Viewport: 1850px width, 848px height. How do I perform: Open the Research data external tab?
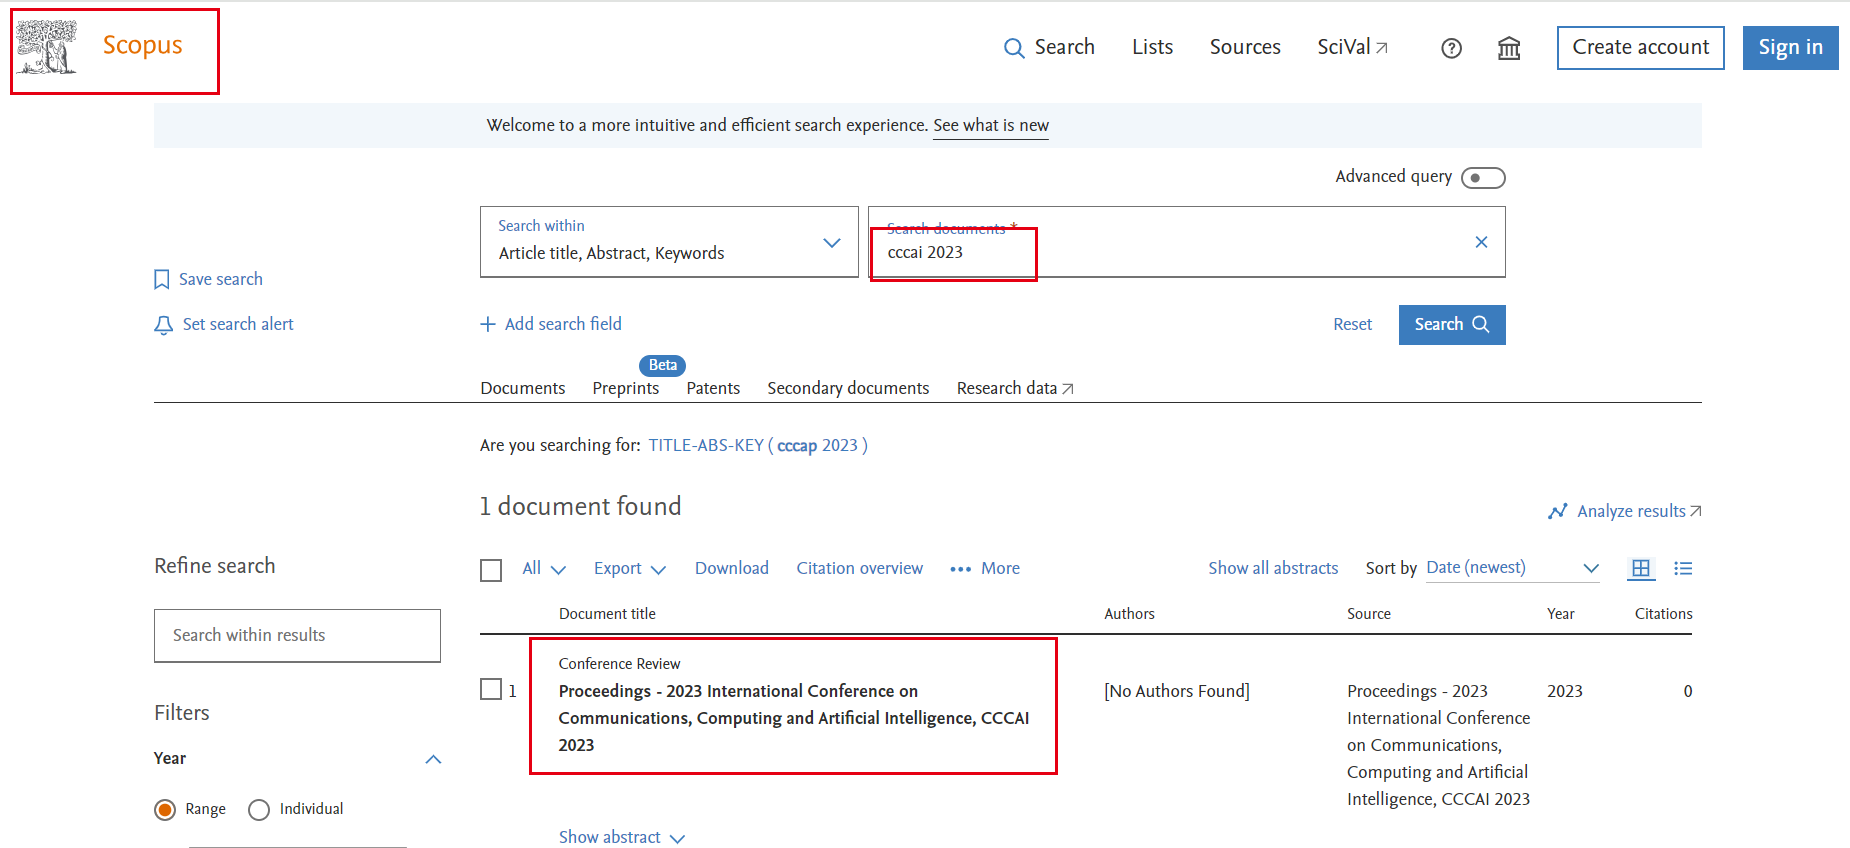(x=1015, y=388)
